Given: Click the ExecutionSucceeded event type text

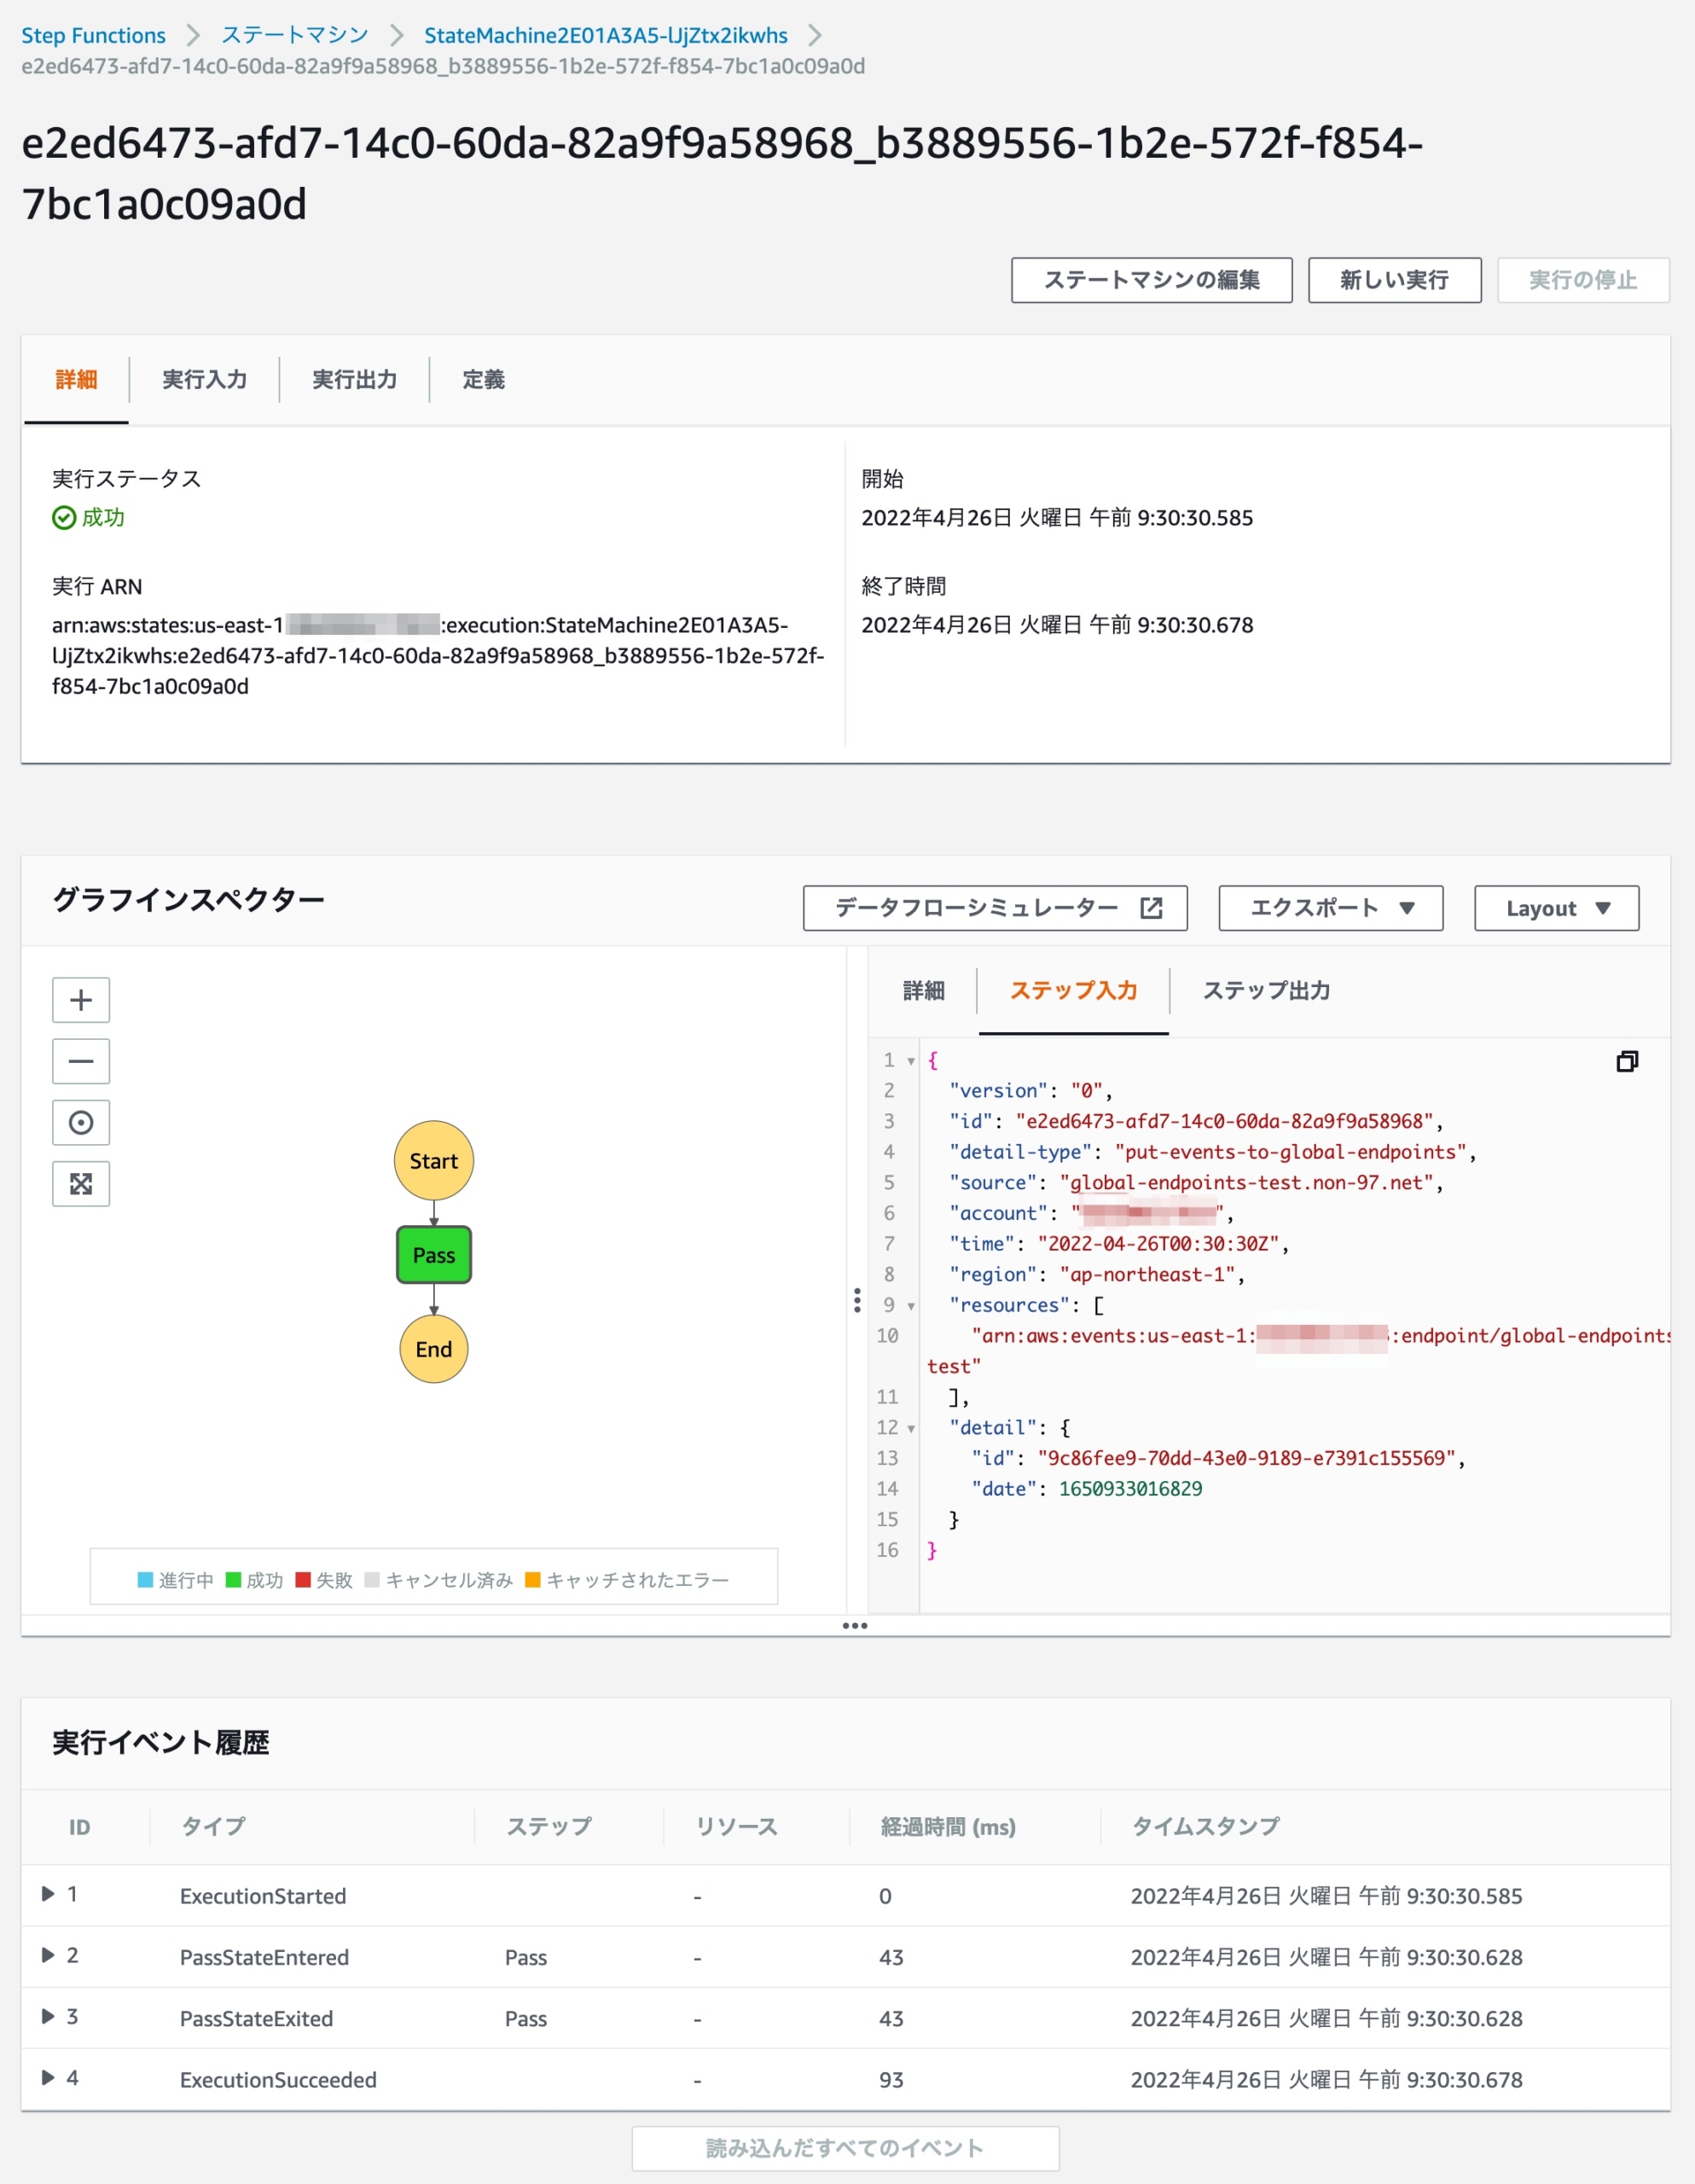Looking at the screenshot, I should pyautogui.click(x=278, y=2079).
